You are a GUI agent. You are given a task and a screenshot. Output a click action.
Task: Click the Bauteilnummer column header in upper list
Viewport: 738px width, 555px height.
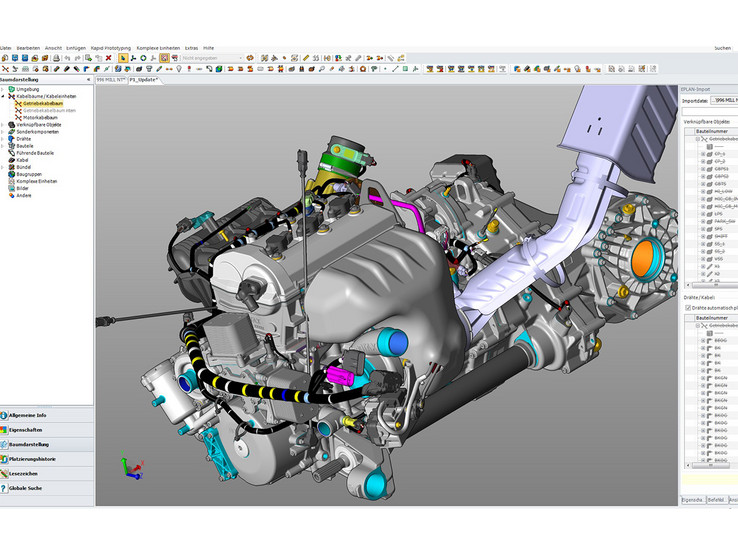[717, 131]
